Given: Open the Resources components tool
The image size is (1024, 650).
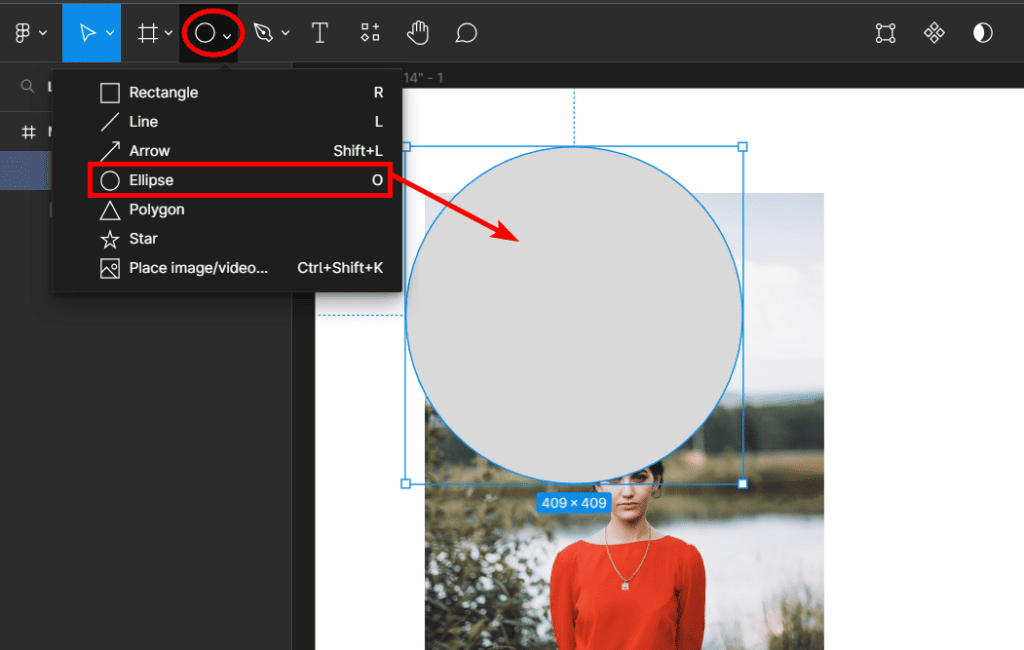Looking at the screenshot, I should tap(370, 33).
